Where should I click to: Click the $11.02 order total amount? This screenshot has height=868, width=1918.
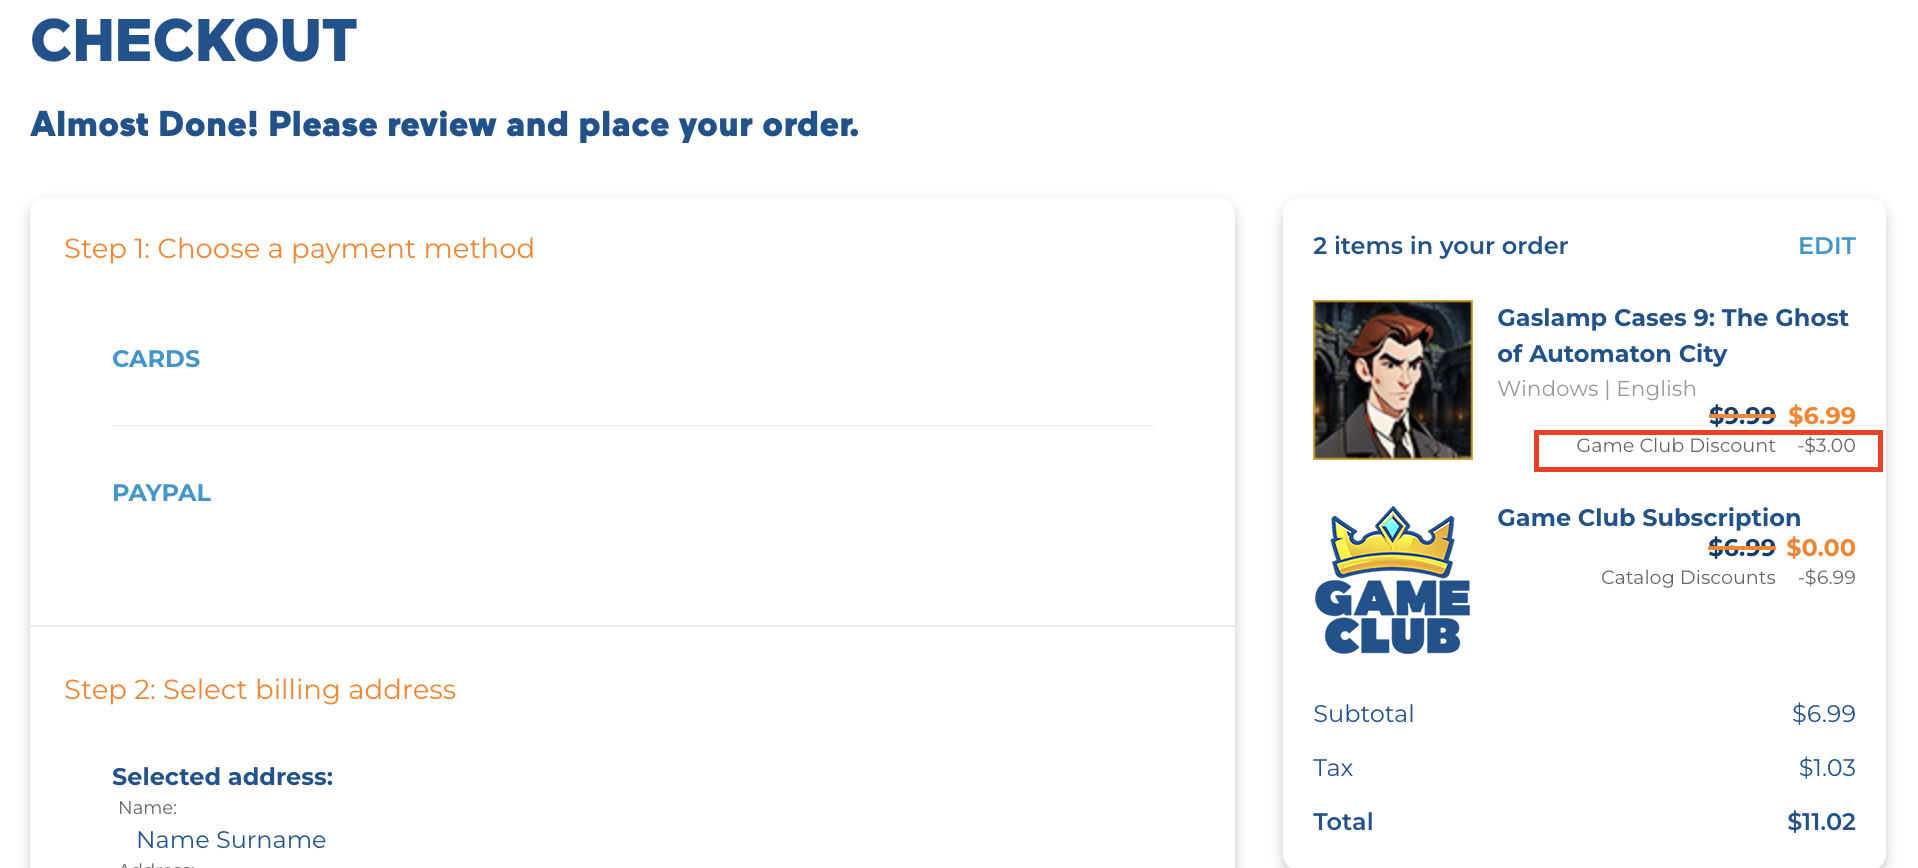[x=1820, y=822]
